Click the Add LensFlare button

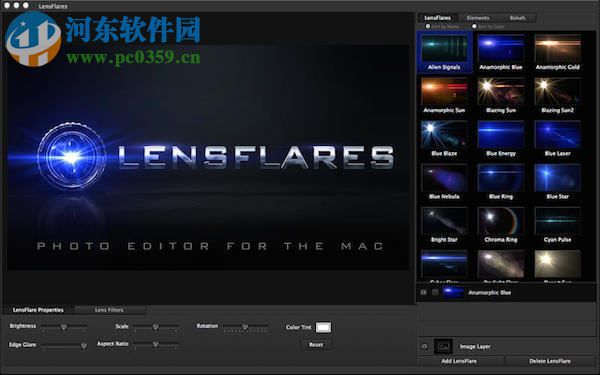459,361
